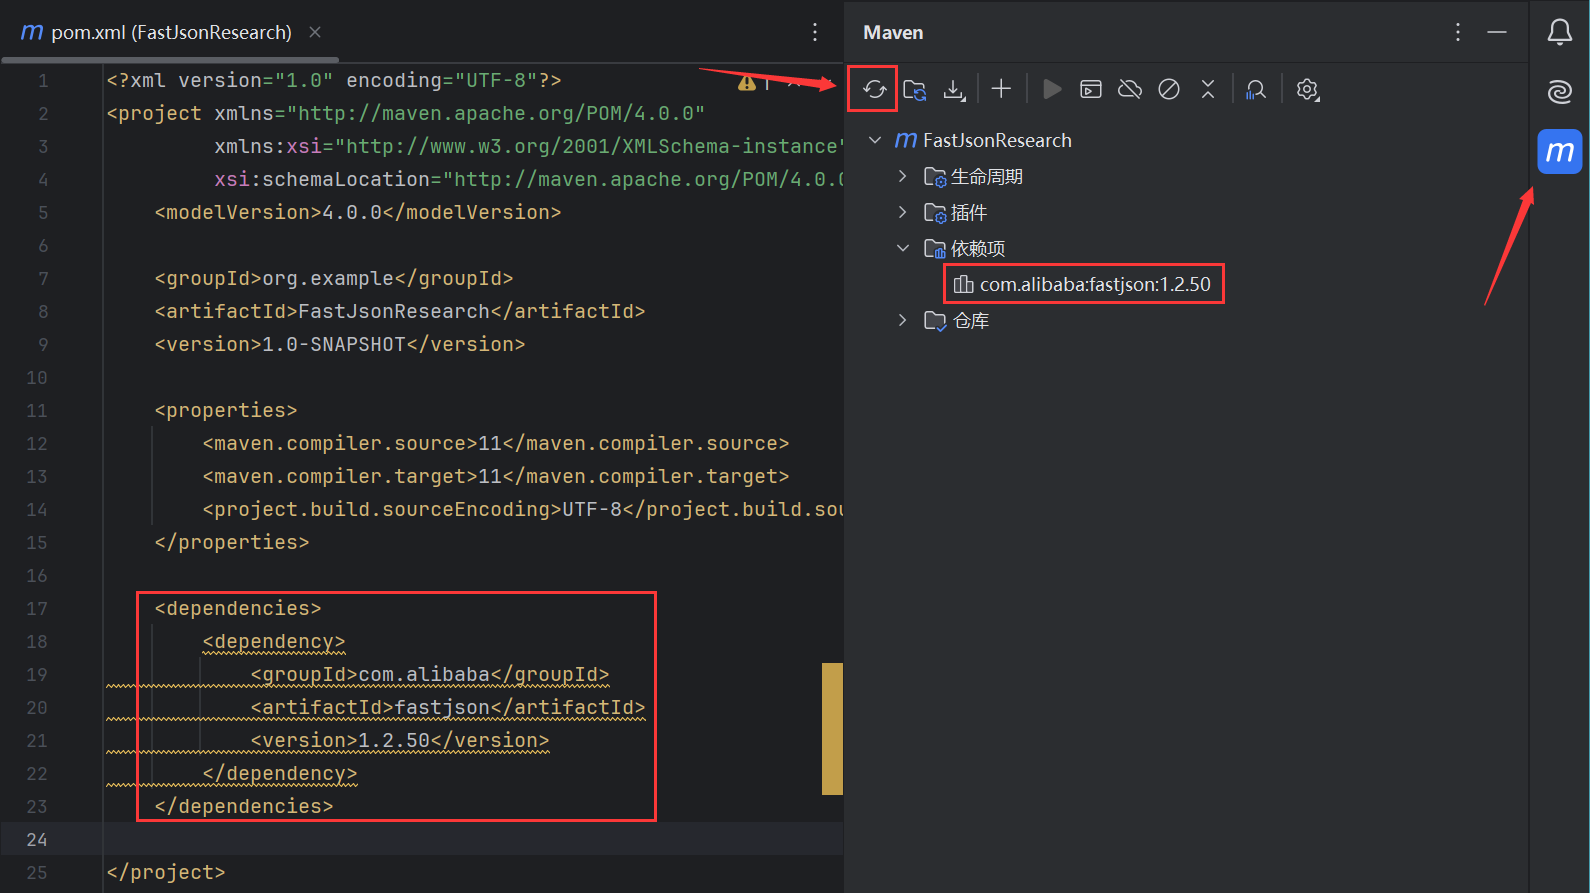Select the com.alibaba:fastjson:1.2.50 dependency

click(x=1094, y=285)
